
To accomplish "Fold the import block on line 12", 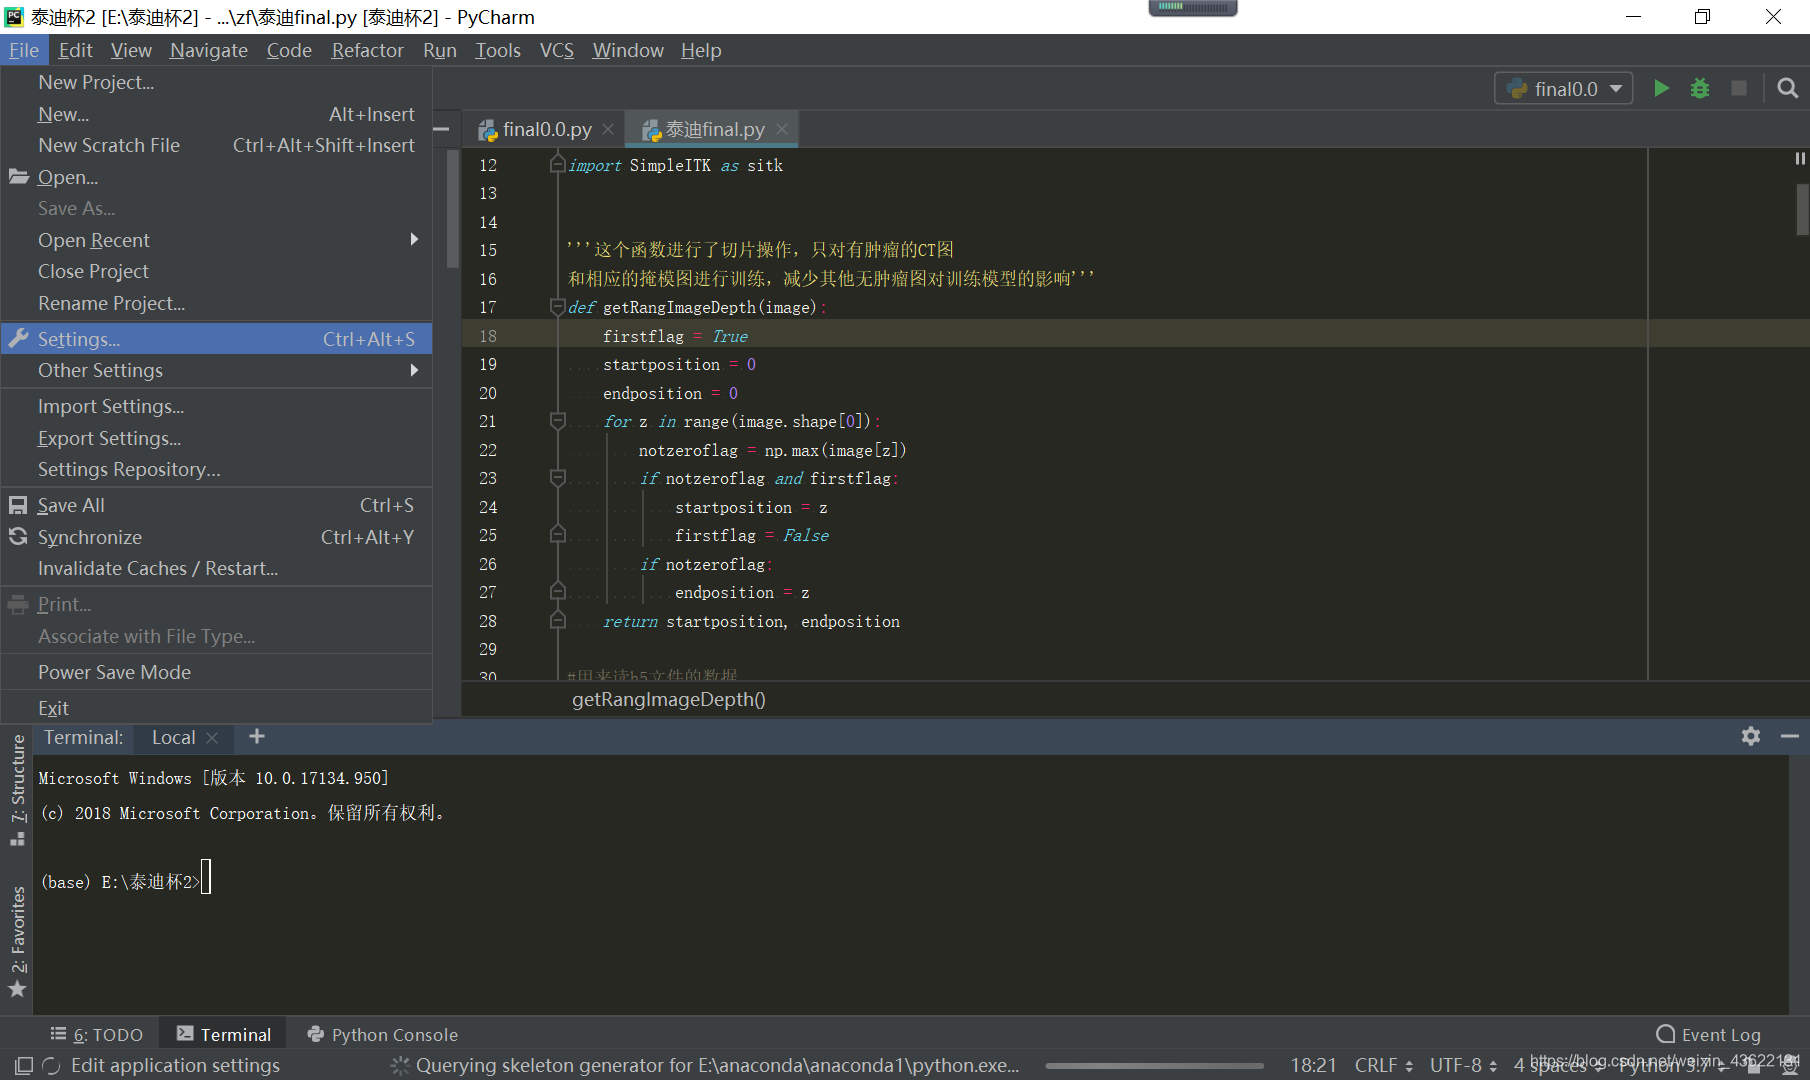I will tap(558, 164).
